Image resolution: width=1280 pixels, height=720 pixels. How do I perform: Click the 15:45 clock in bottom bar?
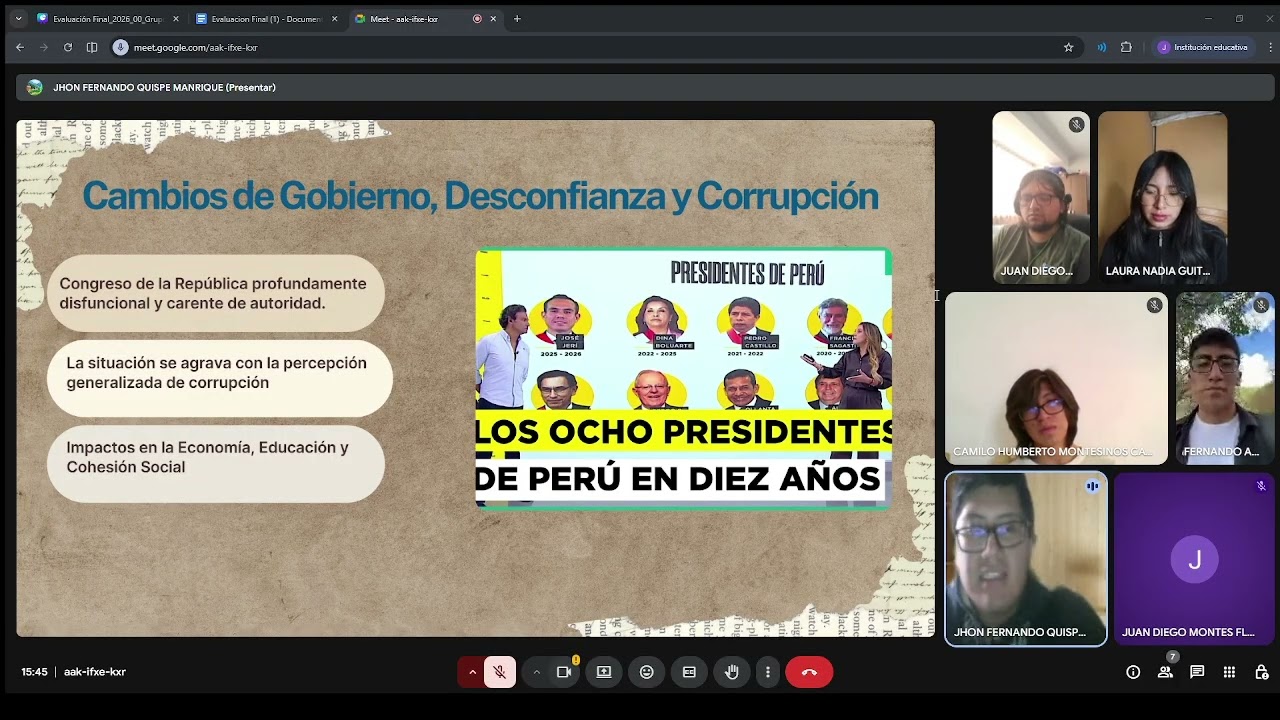pyautogui.click(x=34, y=672)
